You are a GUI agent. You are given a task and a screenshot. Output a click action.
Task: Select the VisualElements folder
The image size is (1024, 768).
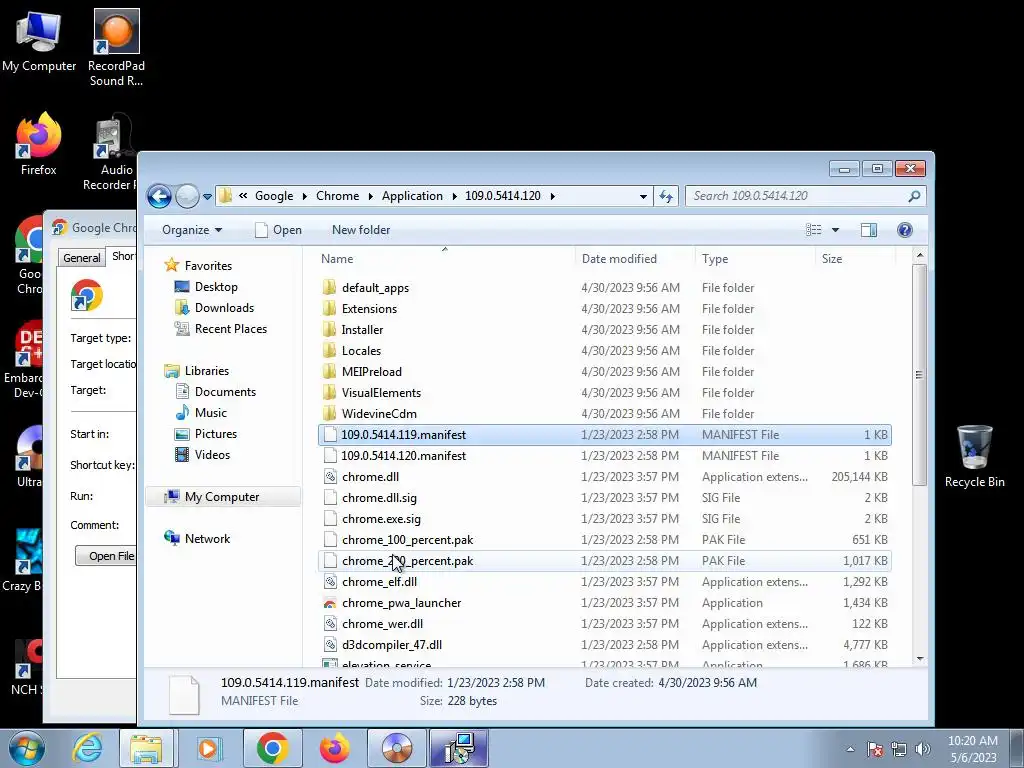(x=605, y=392)
